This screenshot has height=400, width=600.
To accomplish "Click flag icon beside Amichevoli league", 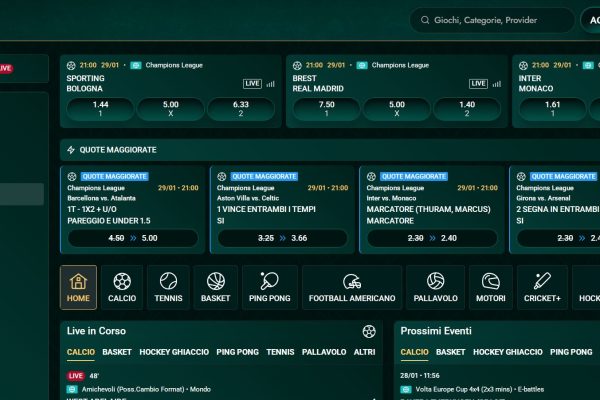I will 72,389.
